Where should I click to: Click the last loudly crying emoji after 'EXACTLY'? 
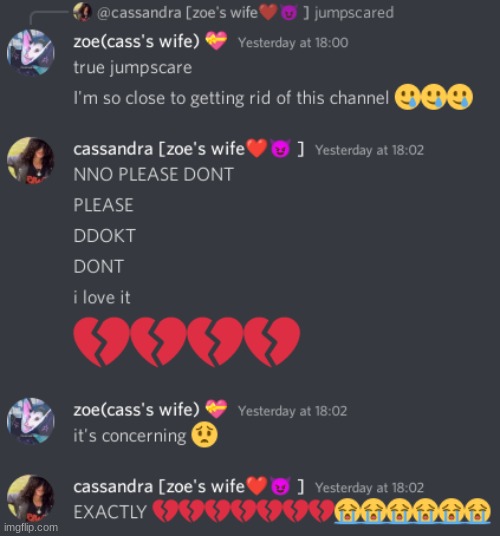(x=478, y=511)
